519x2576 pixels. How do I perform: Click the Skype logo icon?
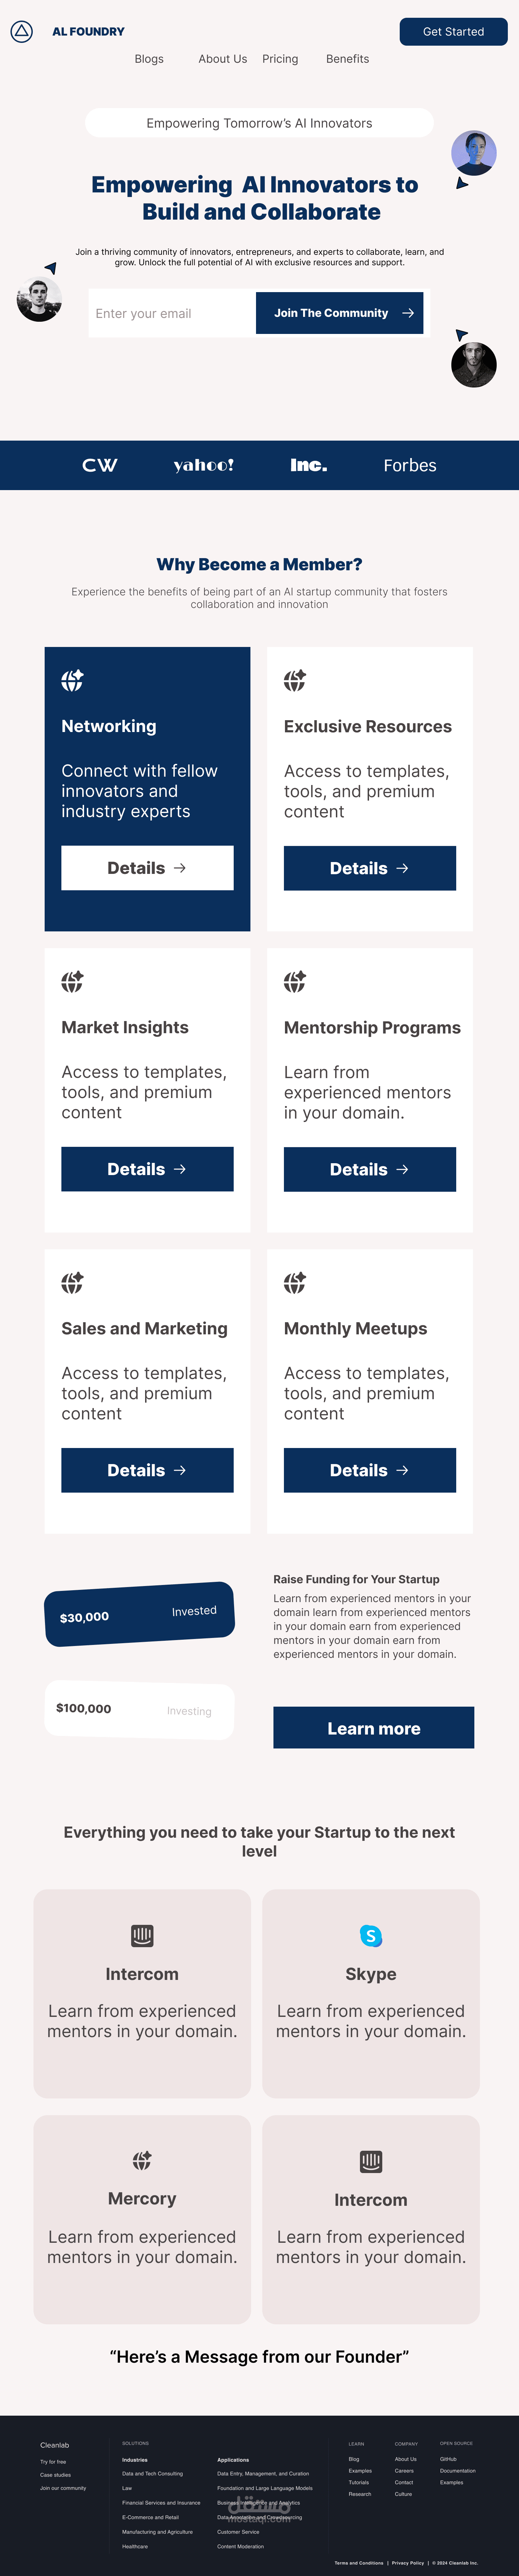[371, 1935]
